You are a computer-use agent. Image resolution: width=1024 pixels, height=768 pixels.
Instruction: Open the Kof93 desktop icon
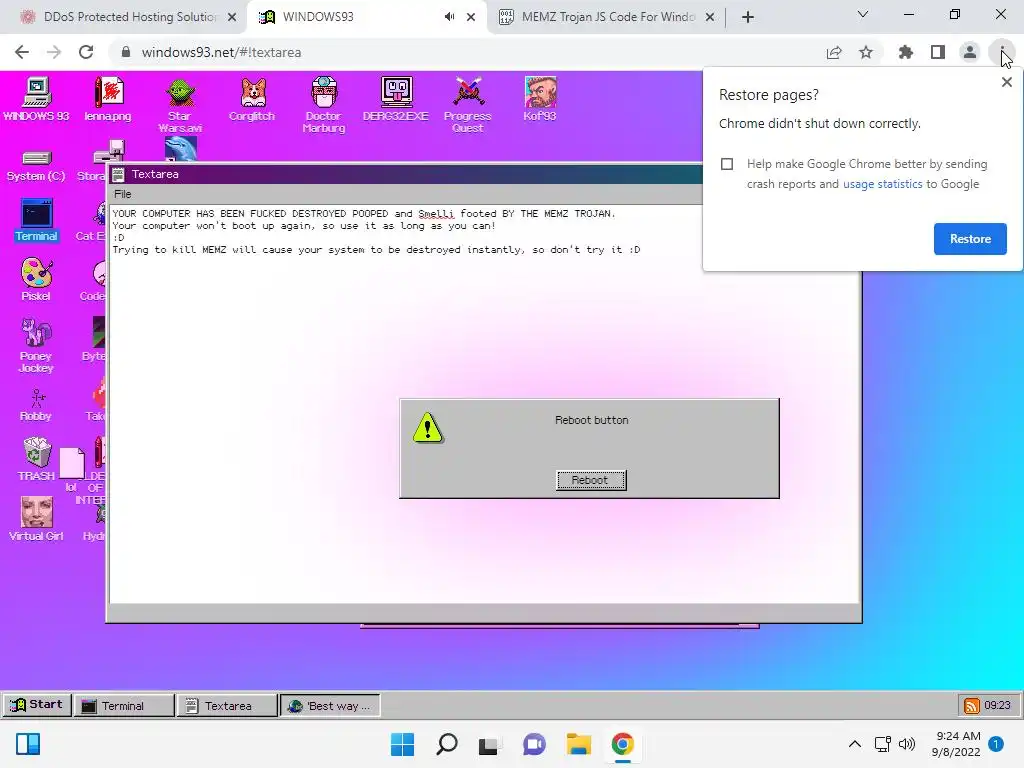coord(540,99)
